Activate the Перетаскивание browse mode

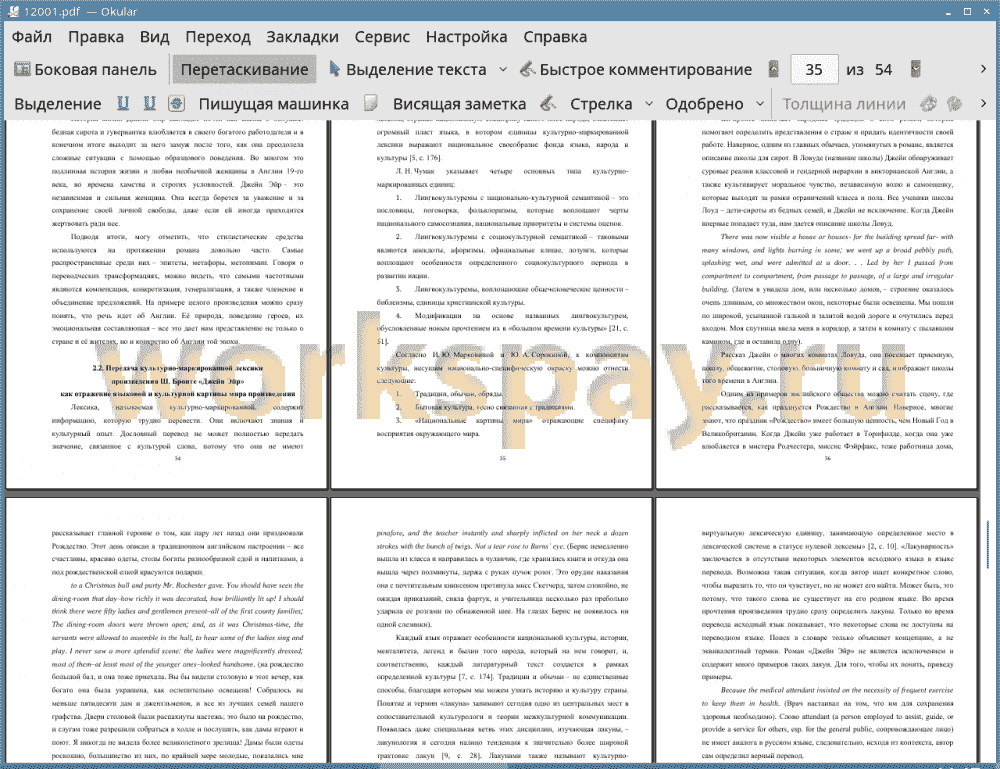pos(244,70)
